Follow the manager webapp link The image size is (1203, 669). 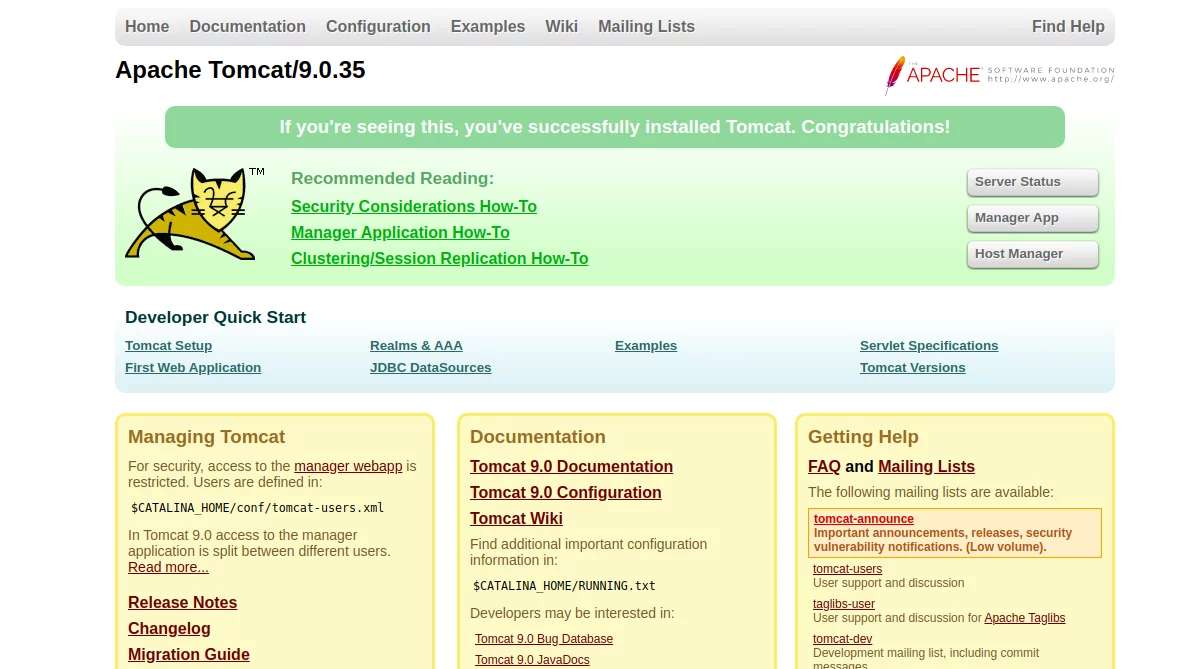348,466
